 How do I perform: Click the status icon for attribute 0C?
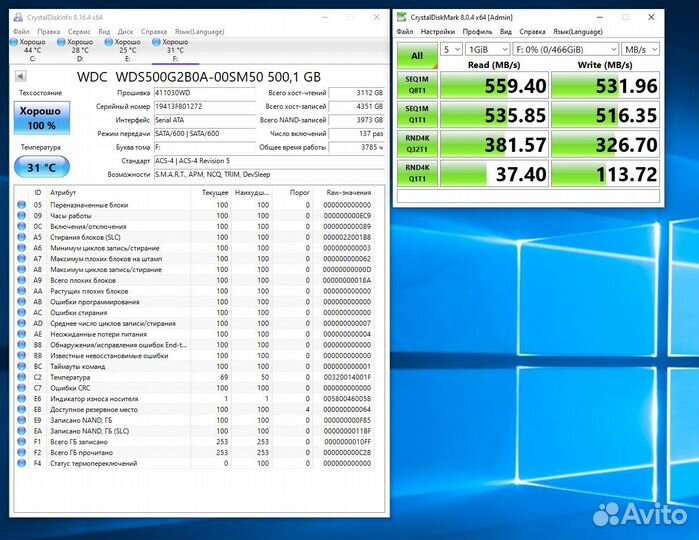[21, 226]
